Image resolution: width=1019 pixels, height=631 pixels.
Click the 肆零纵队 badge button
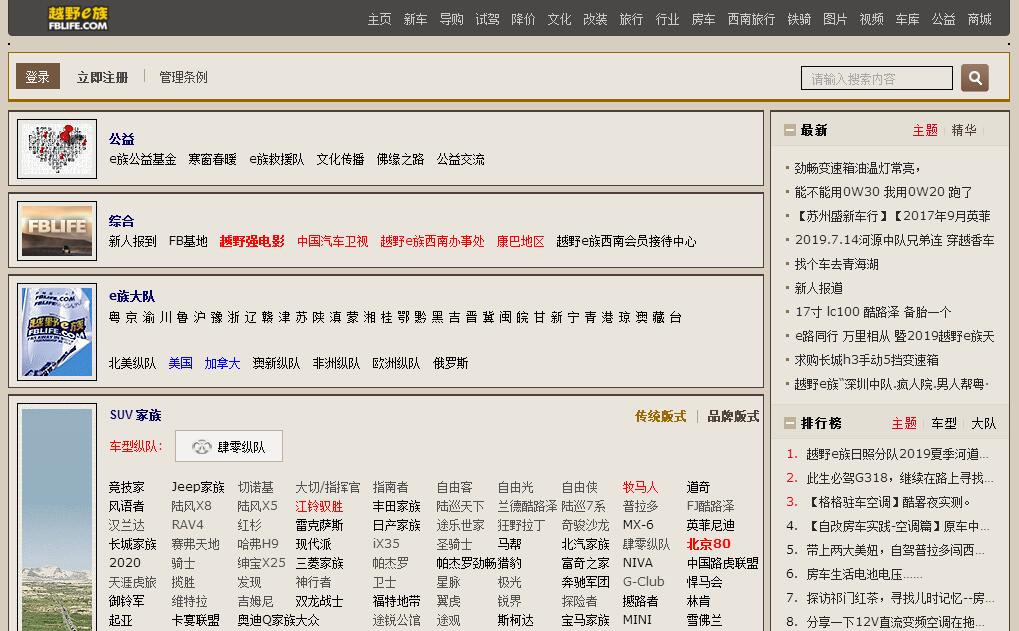coord(229,447)
